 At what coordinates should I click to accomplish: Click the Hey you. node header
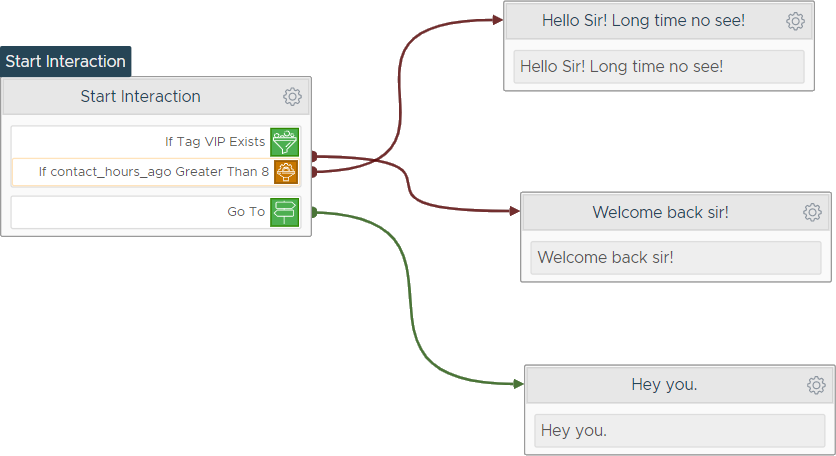679,385
